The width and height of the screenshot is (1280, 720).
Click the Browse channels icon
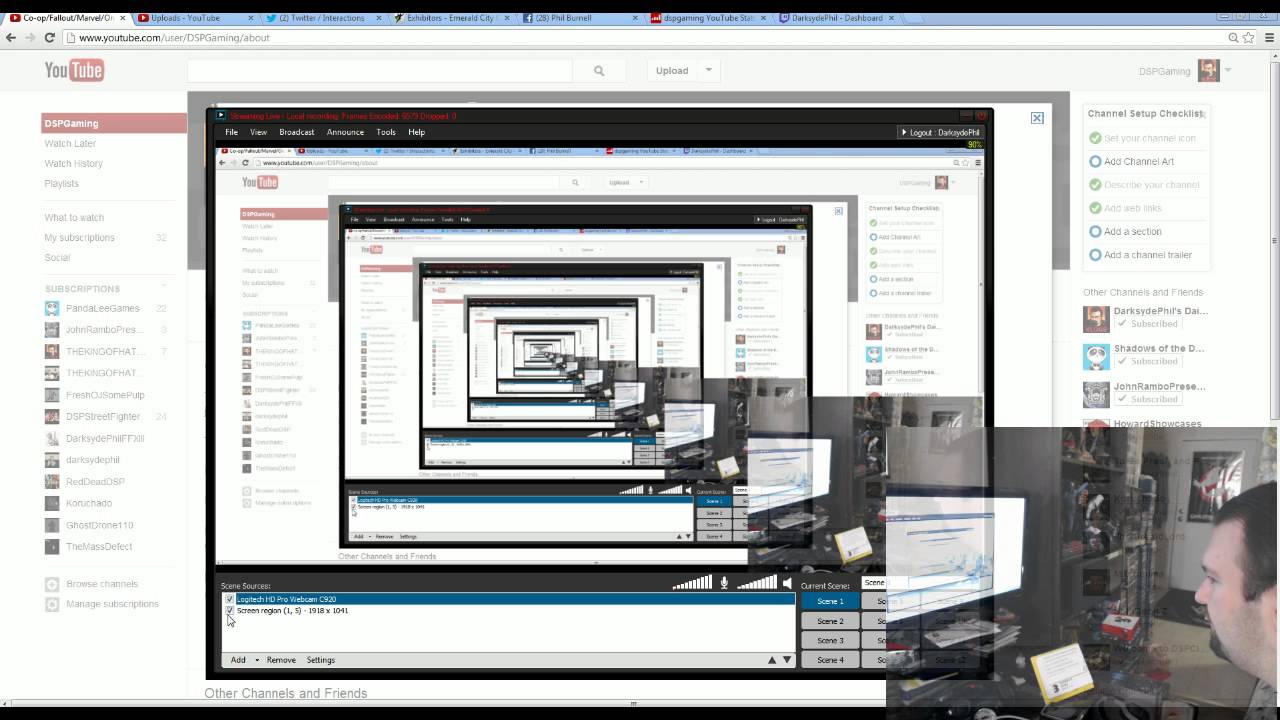click(x=52, y=584)
